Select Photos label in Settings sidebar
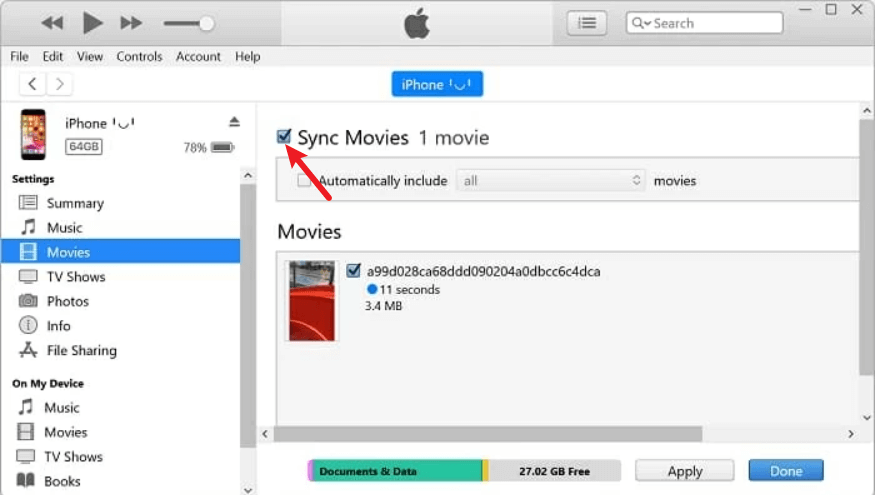This screenshot has width=875, height=495. point(68,301)
